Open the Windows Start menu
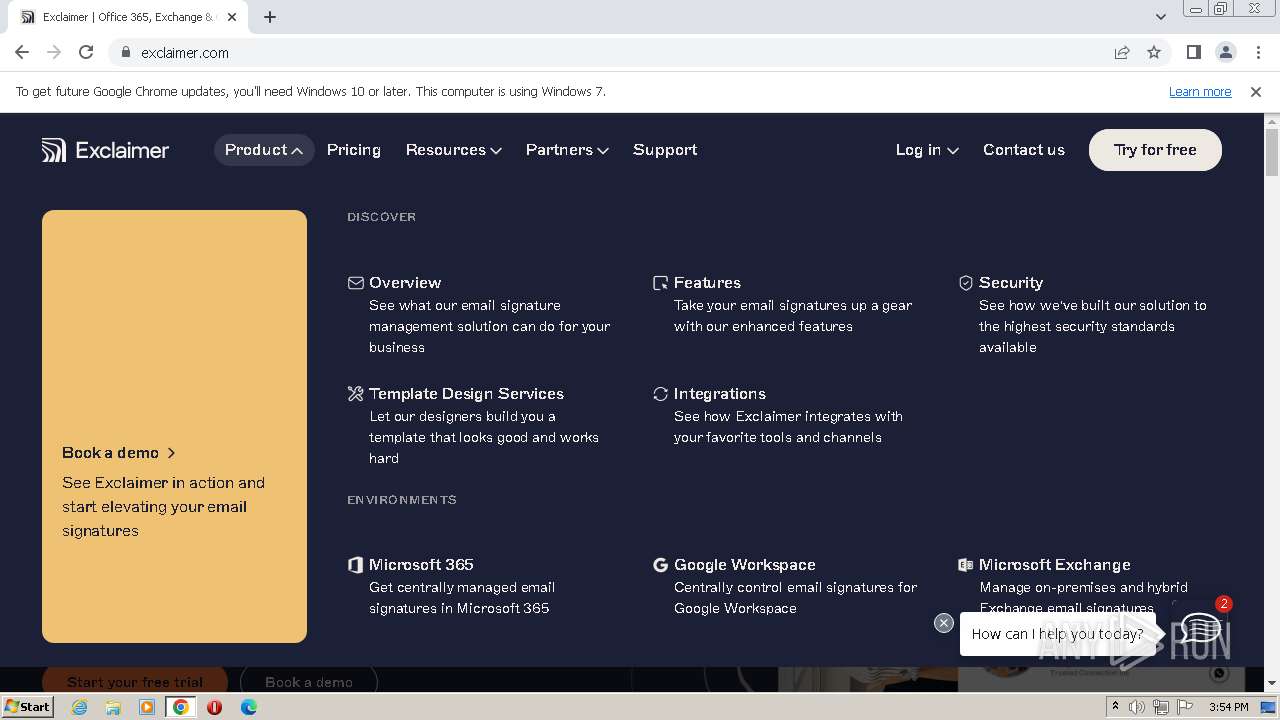Image resolution: width=1280 pixels, height=720 pixels. pos(27,707)
